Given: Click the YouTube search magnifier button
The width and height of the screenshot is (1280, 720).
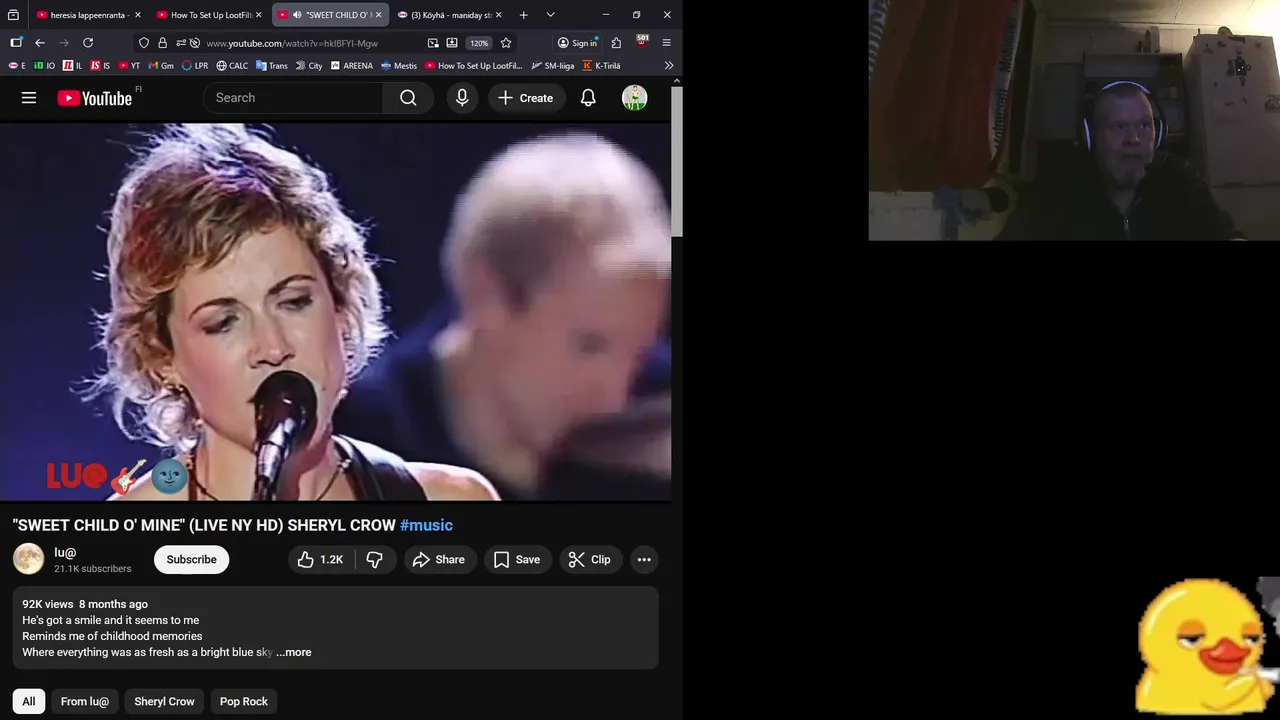Looking at the screenshot, I should pos(408,98).
